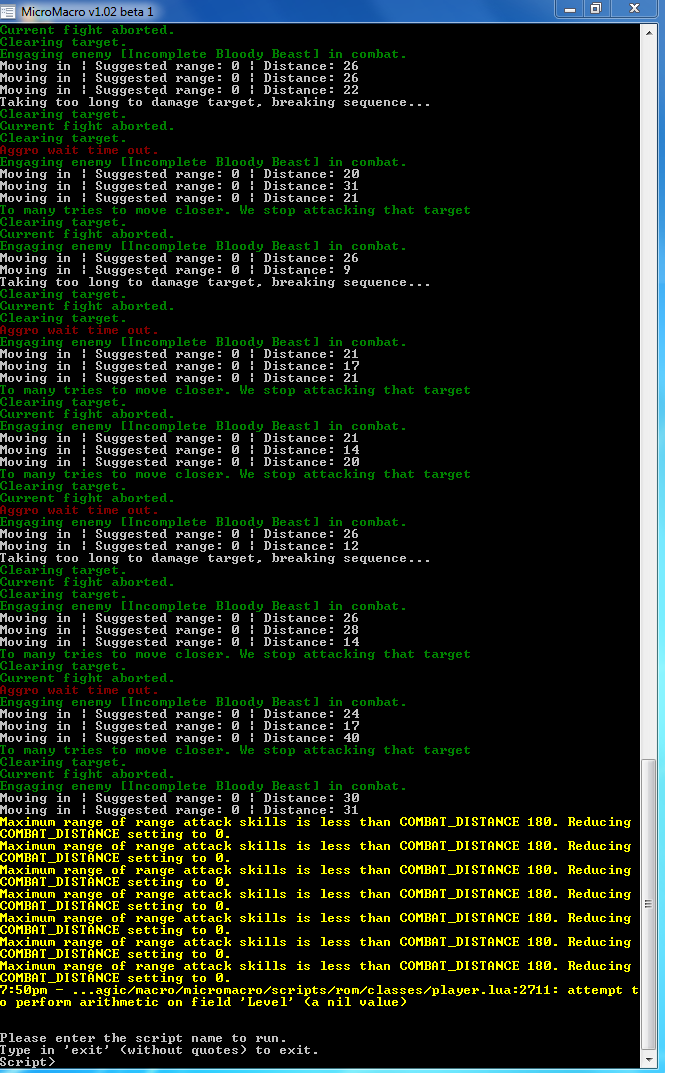Click the scrollbar up arrow
The image size is (679, 1073).
[650, 32]
